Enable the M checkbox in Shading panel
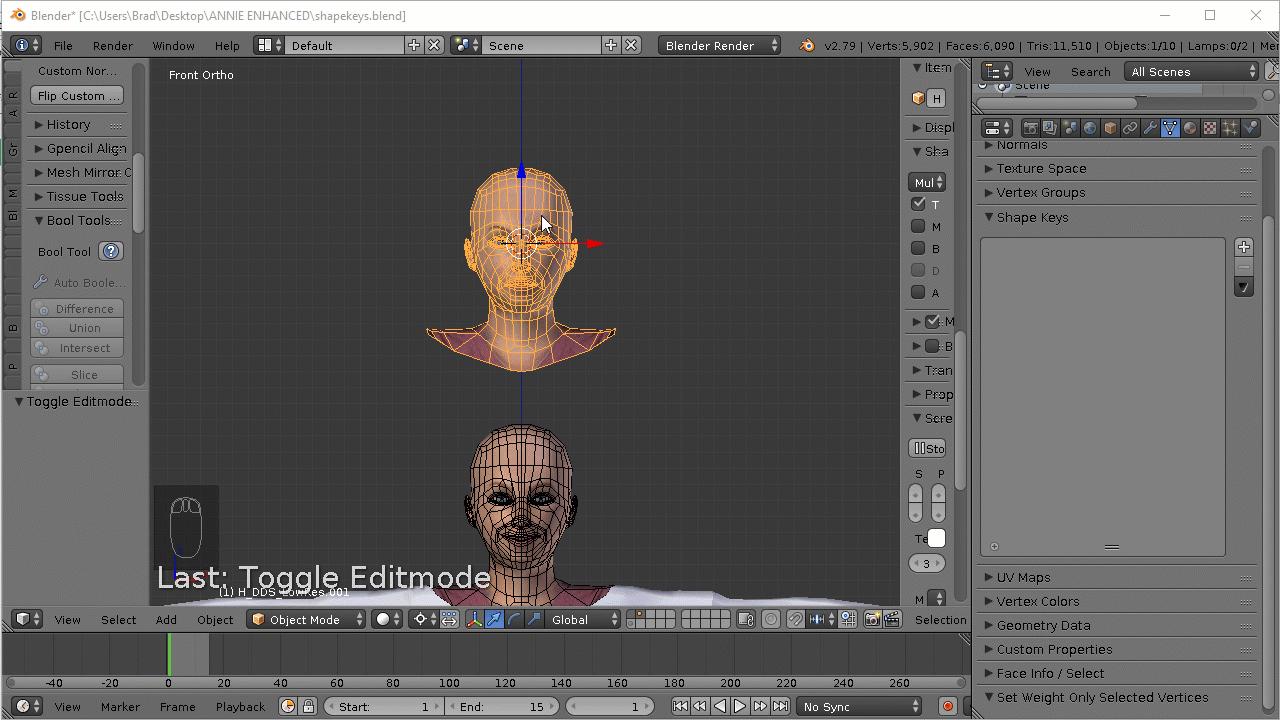Viewport: 1280px width, 720px height. [x=918, y=227]
